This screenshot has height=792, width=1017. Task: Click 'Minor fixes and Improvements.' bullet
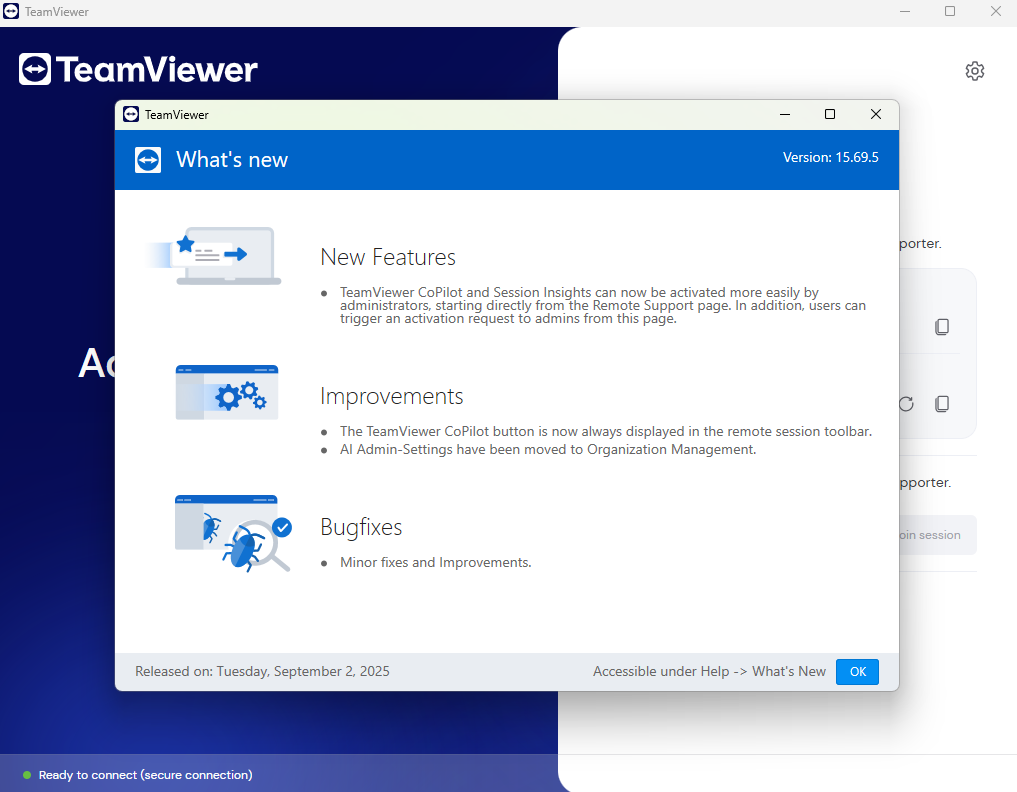435,562
